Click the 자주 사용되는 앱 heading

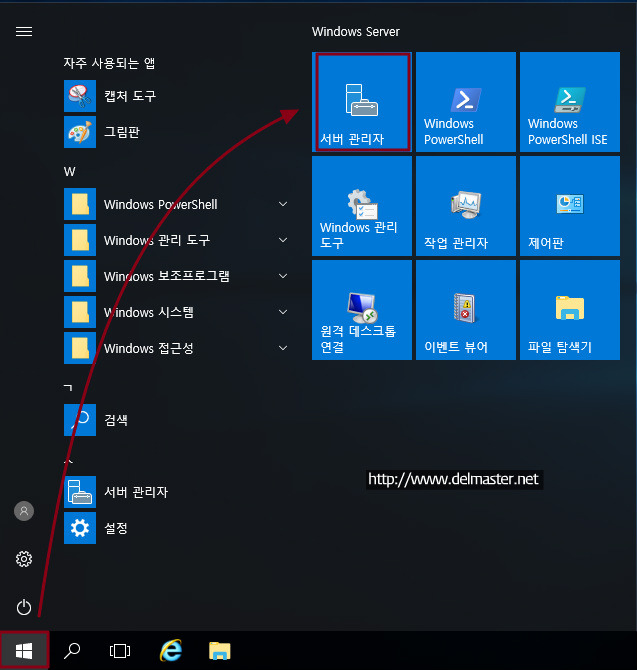point(109,63)
